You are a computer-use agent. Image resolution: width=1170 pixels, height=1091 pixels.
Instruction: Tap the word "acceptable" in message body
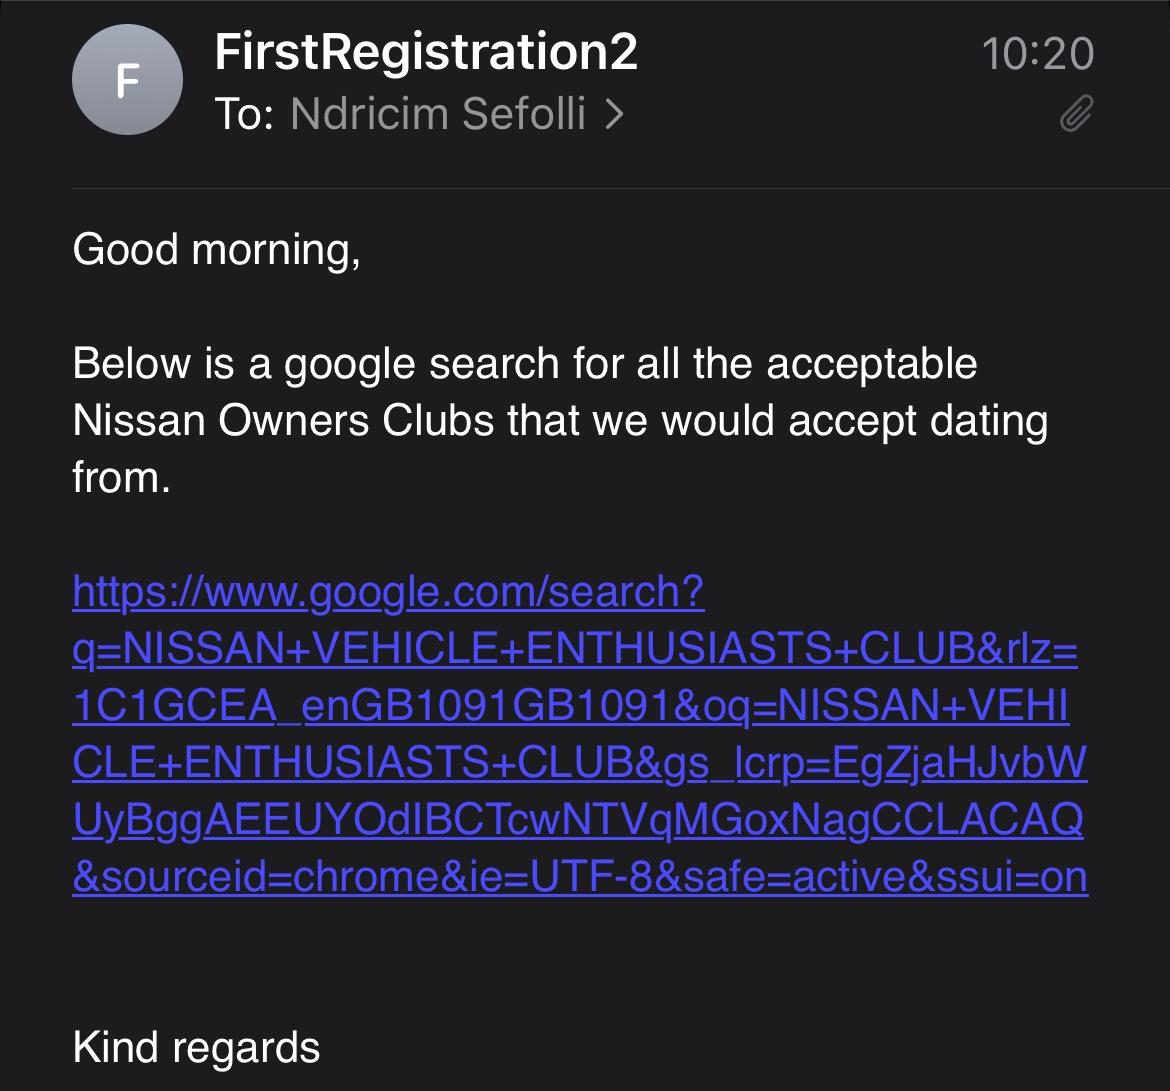[x=871, y=363]
